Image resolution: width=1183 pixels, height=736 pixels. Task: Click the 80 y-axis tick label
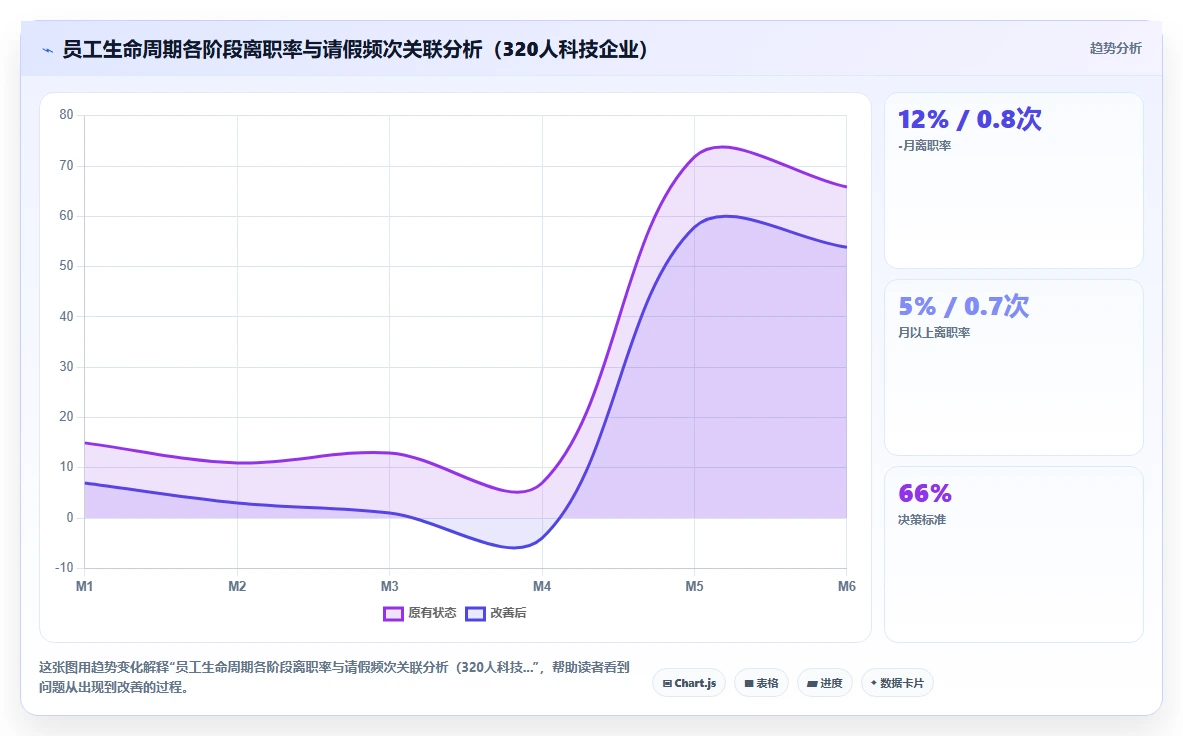66,115
